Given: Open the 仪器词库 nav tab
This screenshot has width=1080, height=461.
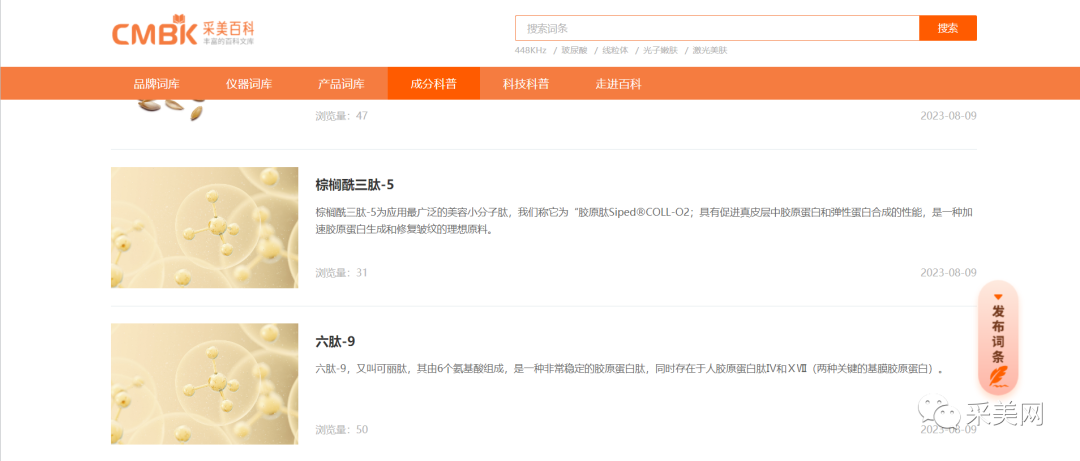Looking at the screenshot, I should pos(249,84).
